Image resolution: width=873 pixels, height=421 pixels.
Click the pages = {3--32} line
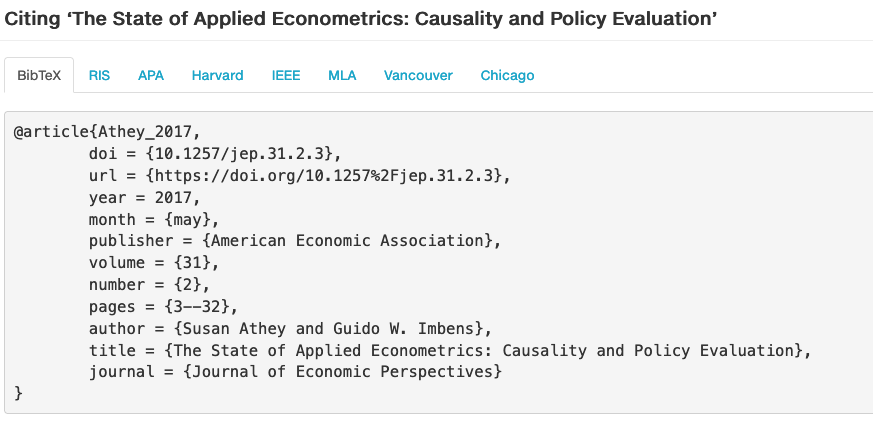pyautogui.click(x=163, y=307)
